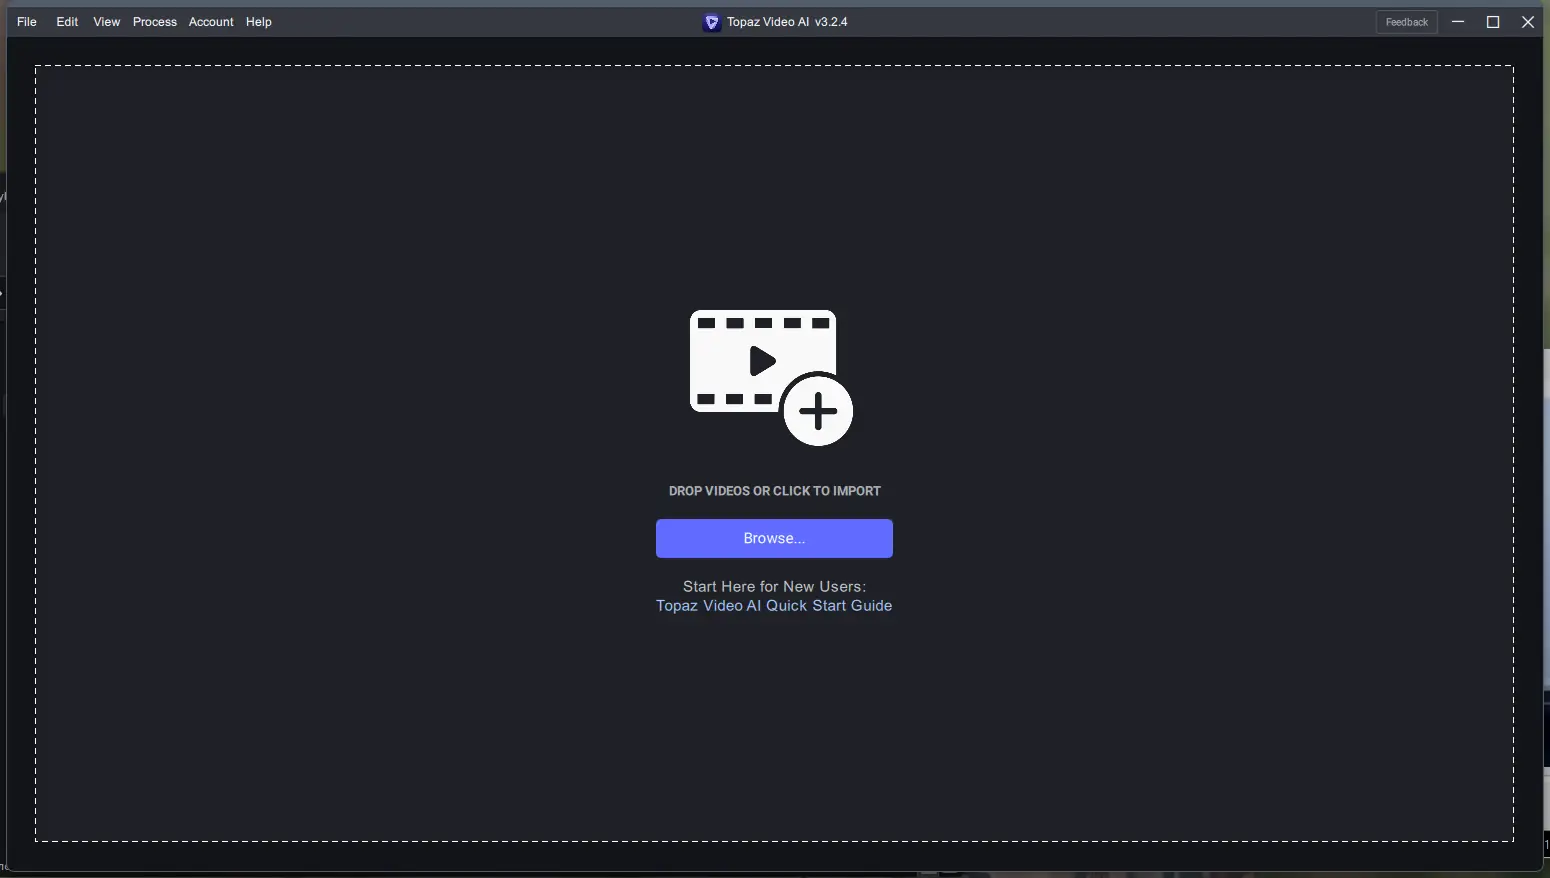This screenshot has width=1550, height=878.
Task: Click the Browse... button to import videos
Action: 774,538
